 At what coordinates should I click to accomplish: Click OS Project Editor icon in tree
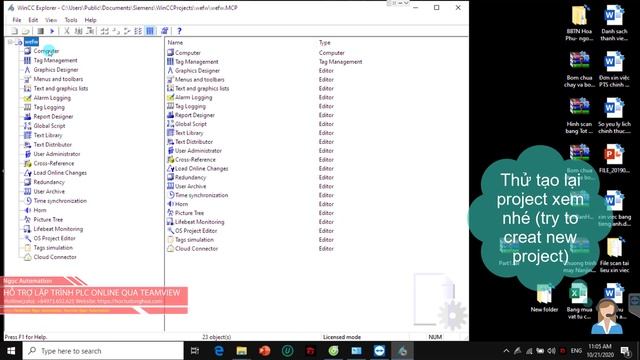pyautogui.click(x=27, y=238)
